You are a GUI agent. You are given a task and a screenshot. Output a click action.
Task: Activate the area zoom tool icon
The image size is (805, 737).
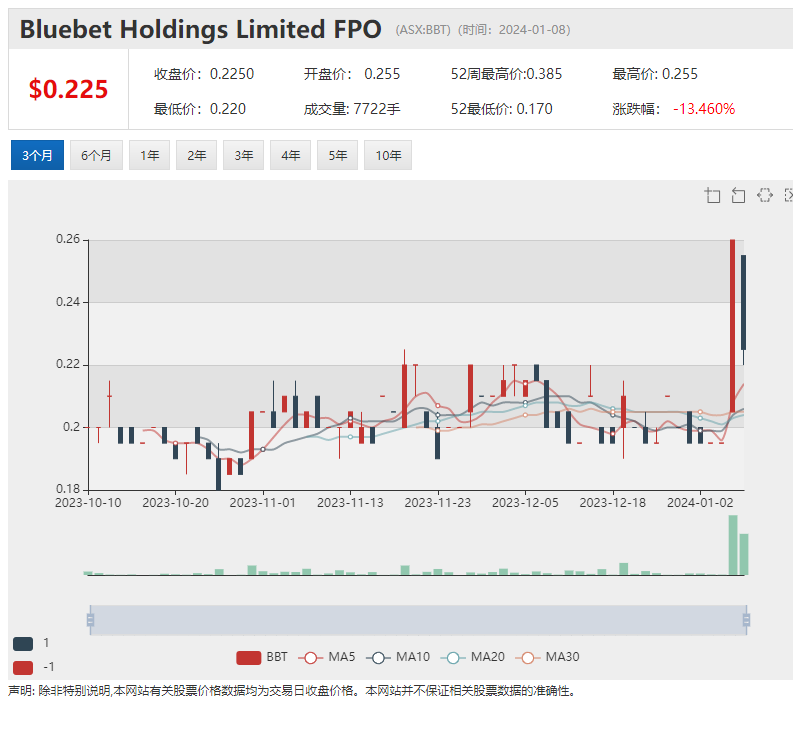[713, 196]
